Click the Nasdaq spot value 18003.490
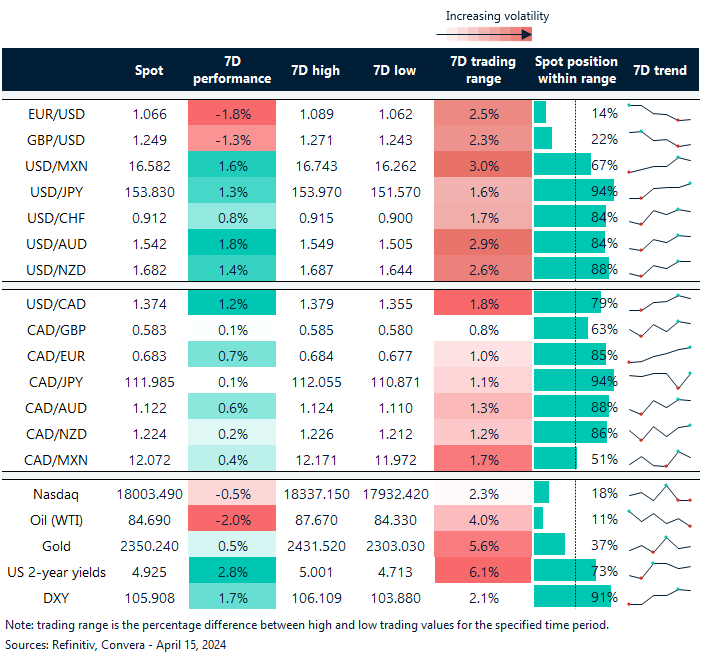The width and height of the screenshot is (707, 657). [146, 492]
